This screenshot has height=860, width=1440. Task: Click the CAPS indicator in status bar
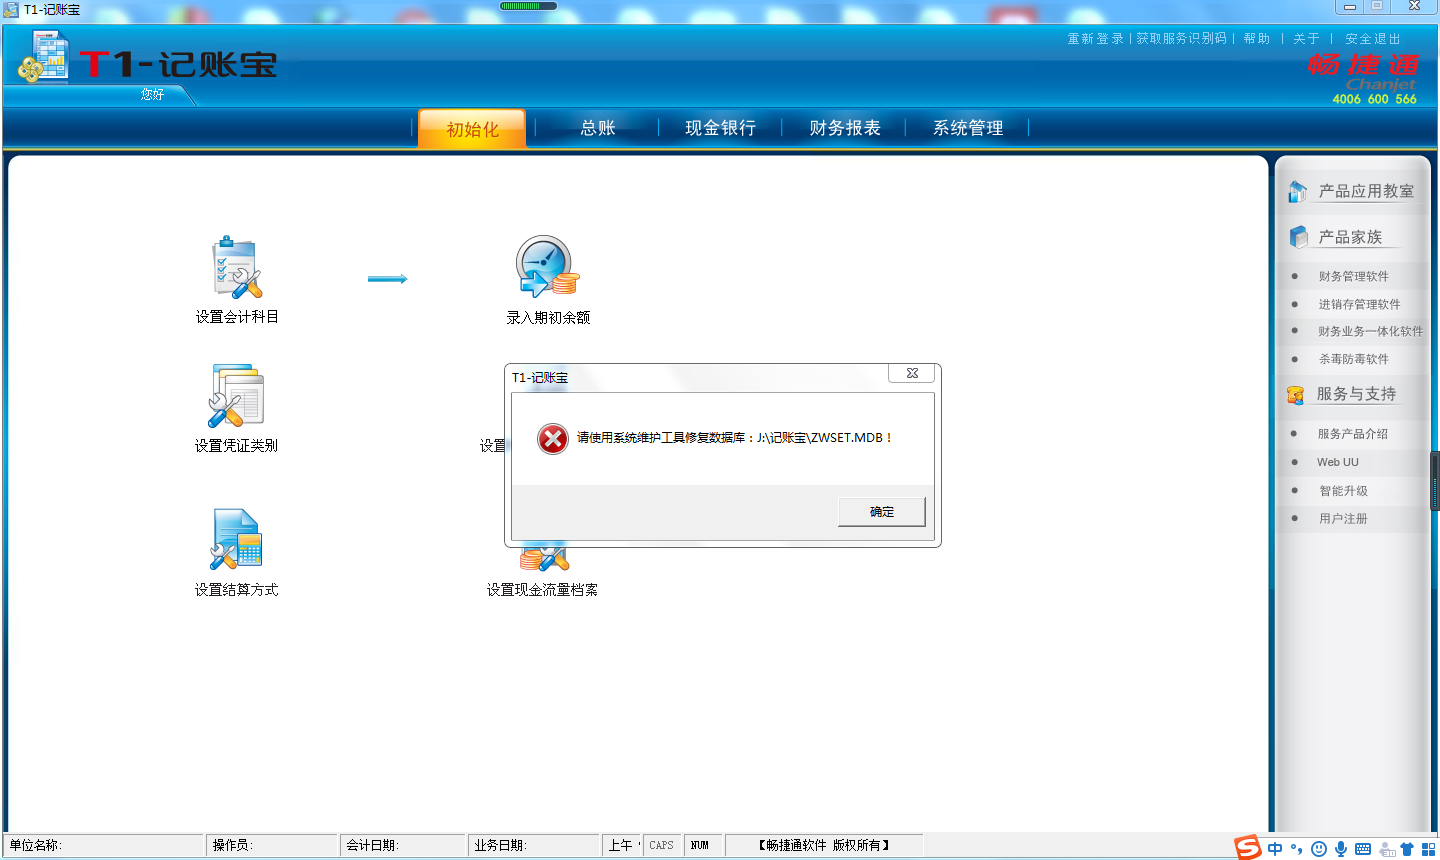click(662, 846)
